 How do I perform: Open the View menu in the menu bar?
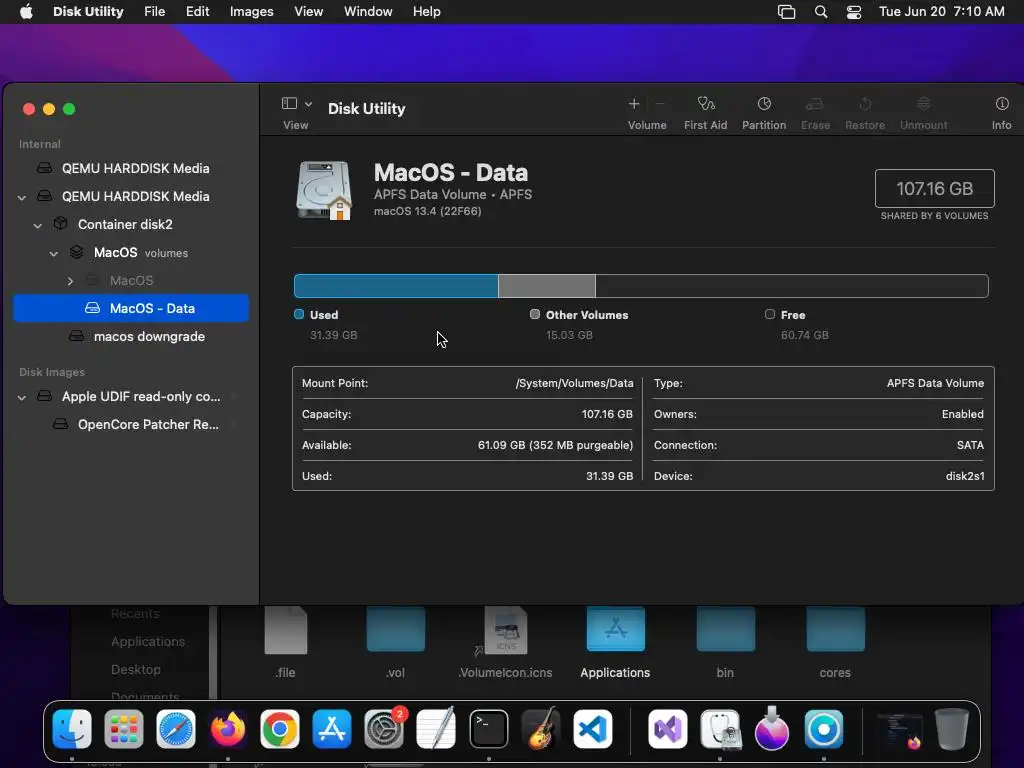[308, 12]
